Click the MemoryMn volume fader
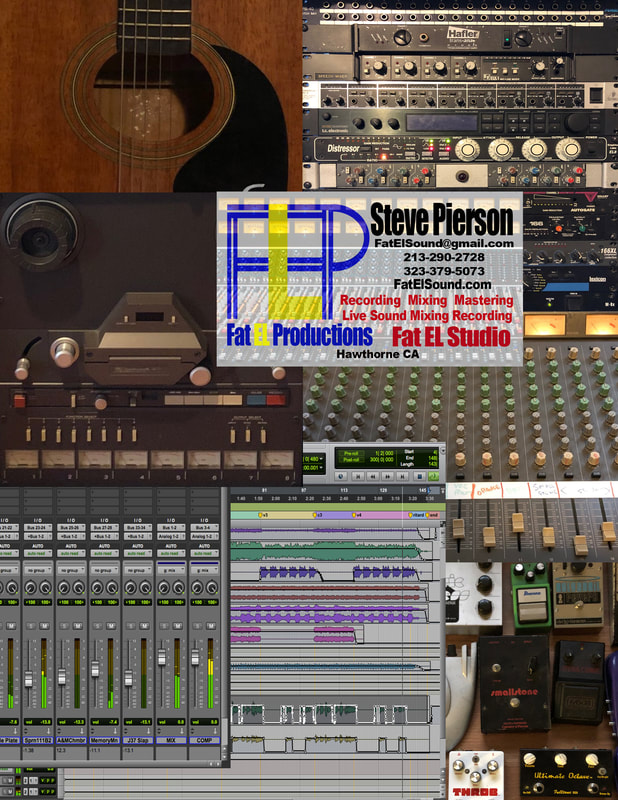Image resolution: width=618 pixels, height=800 pixels. pyautogui.click(x=95, y=669)
